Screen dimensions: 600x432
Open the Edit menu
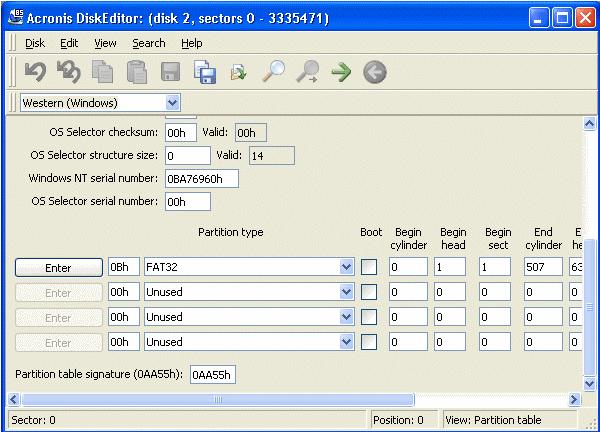tap(69, 43)
